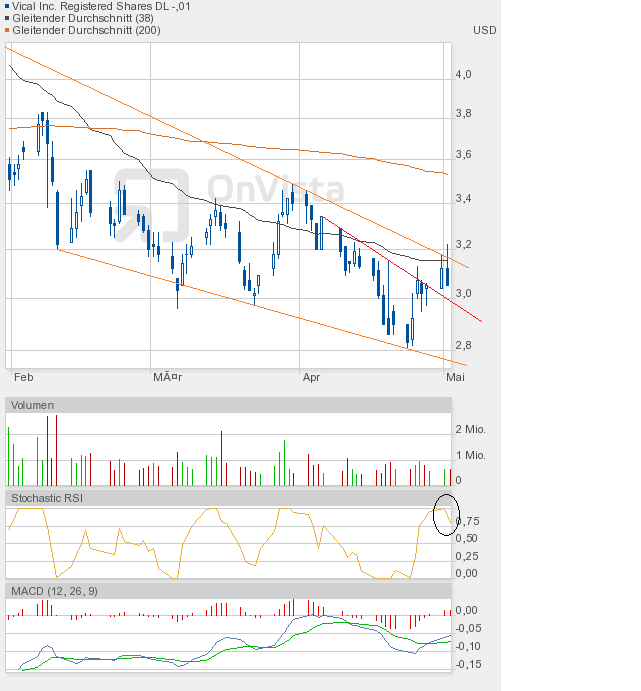This screenshot has width=641, height=691.
Task: Open the Stochastic RSI panel header
Action: point(47,497)
